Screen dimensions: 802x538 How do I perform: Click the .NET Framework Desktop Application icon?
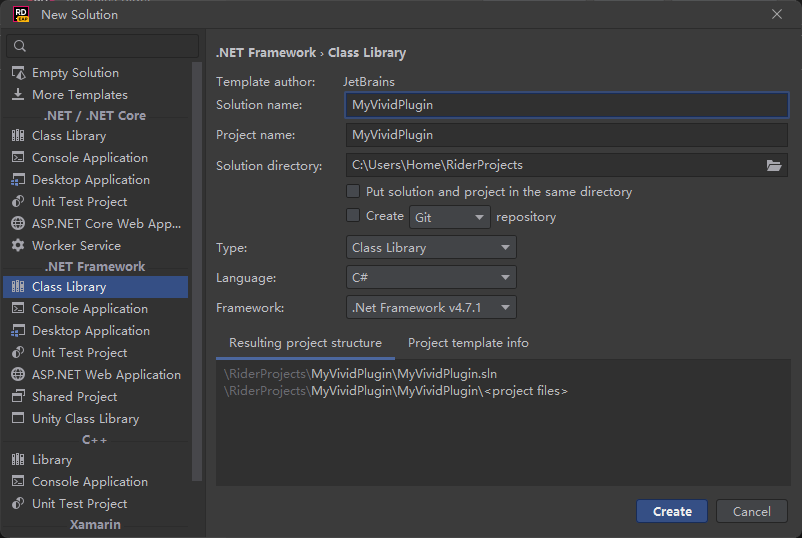(x=18, y=330)
